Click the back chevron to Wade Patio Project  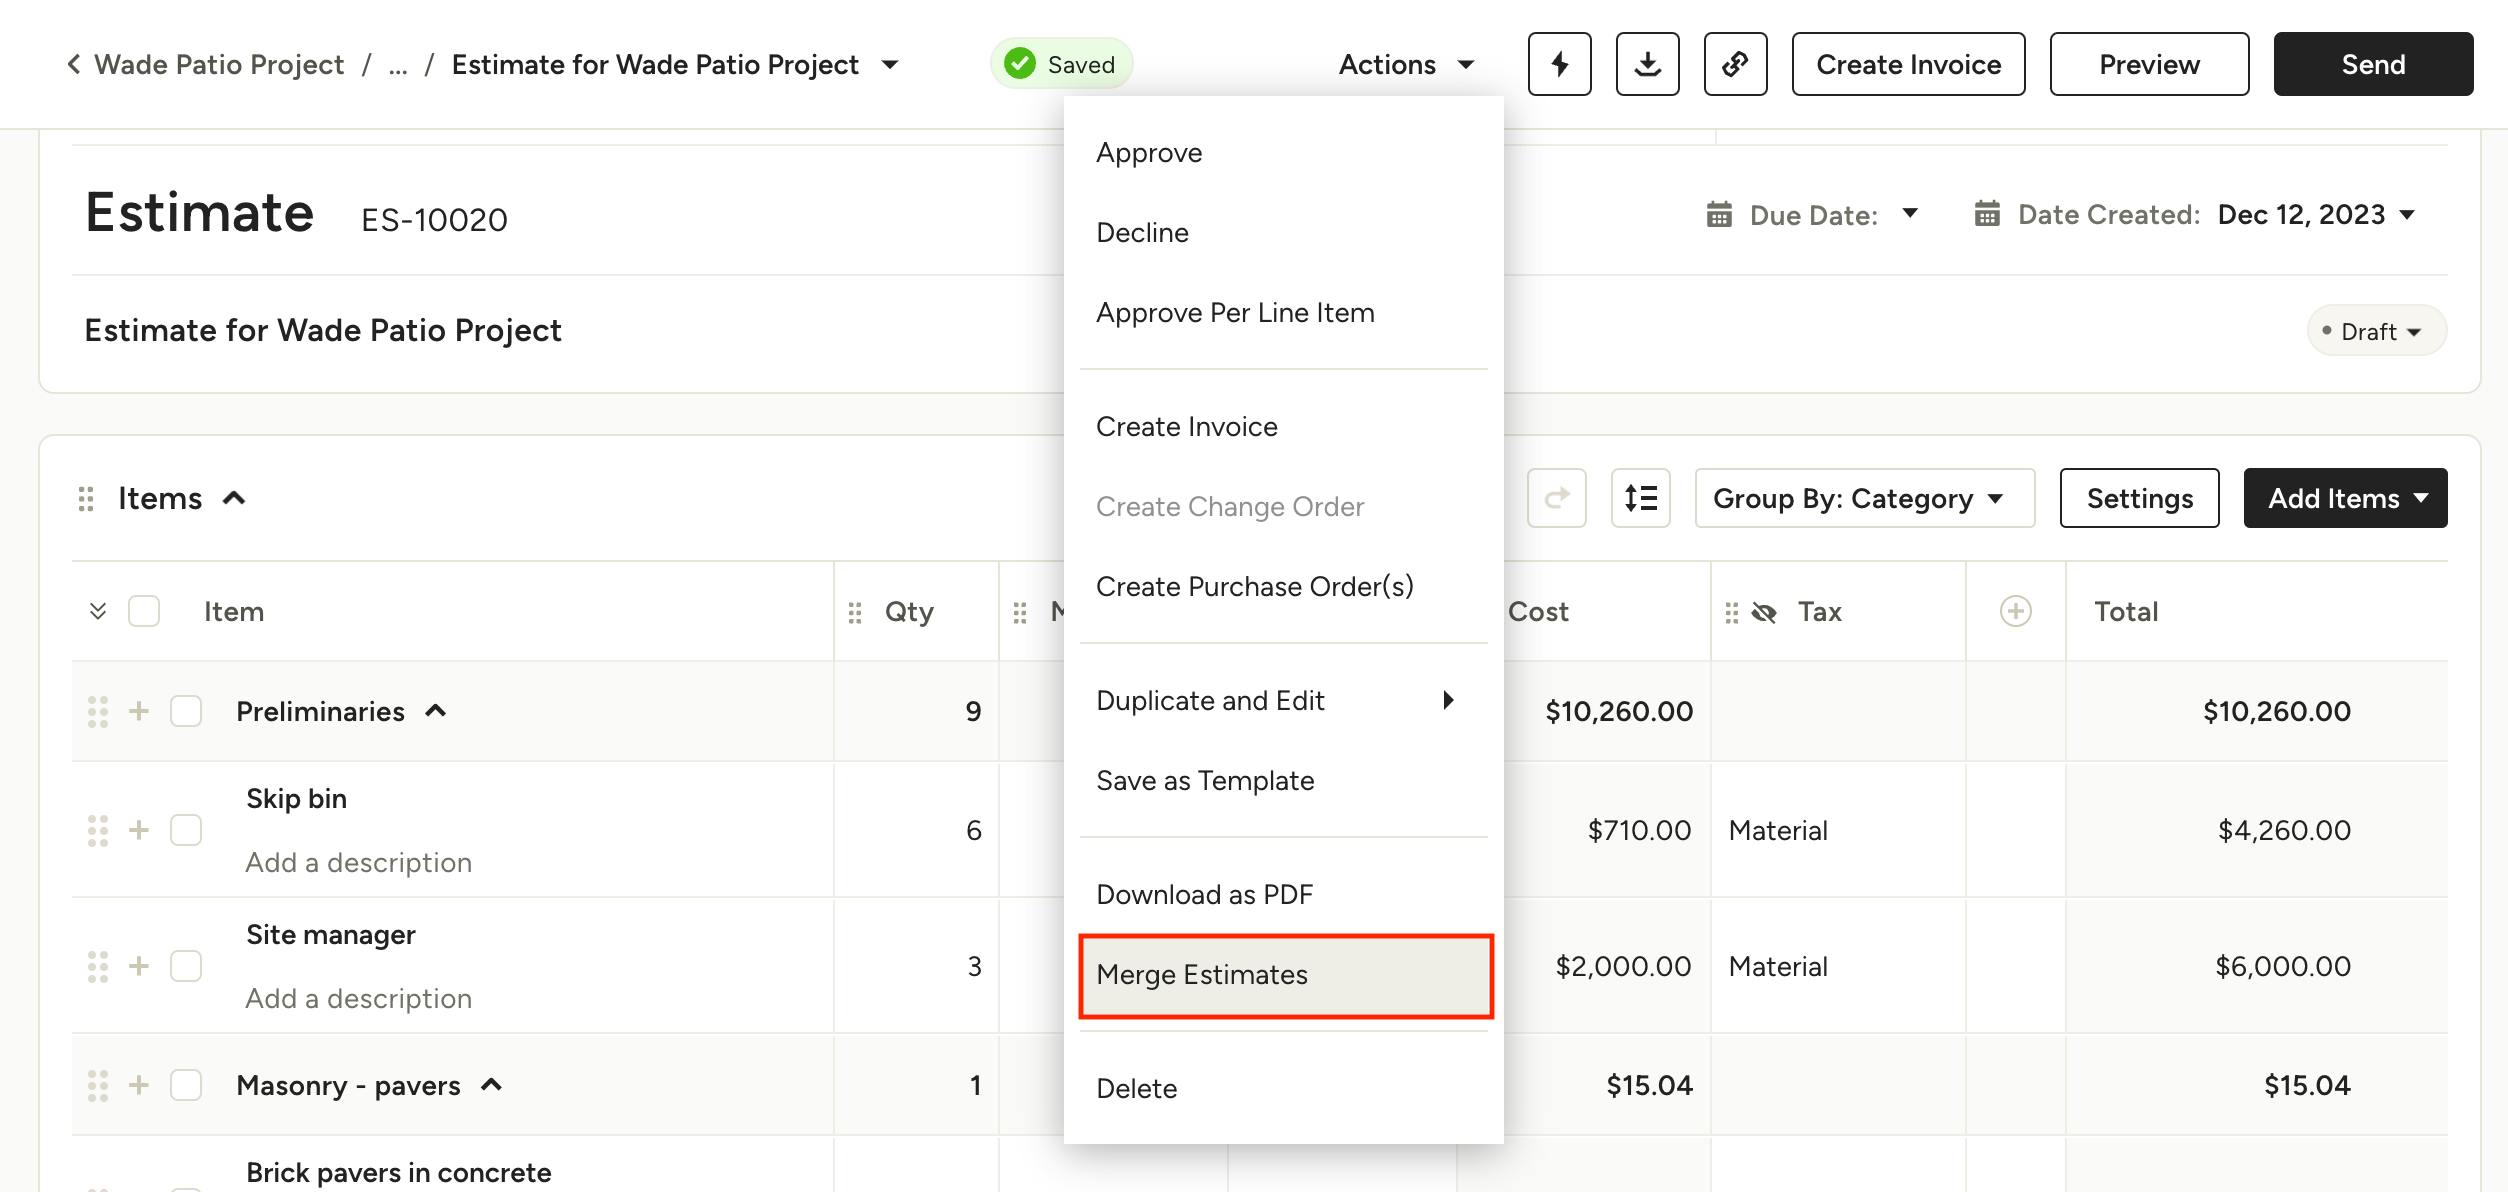[x=74, y=65]
